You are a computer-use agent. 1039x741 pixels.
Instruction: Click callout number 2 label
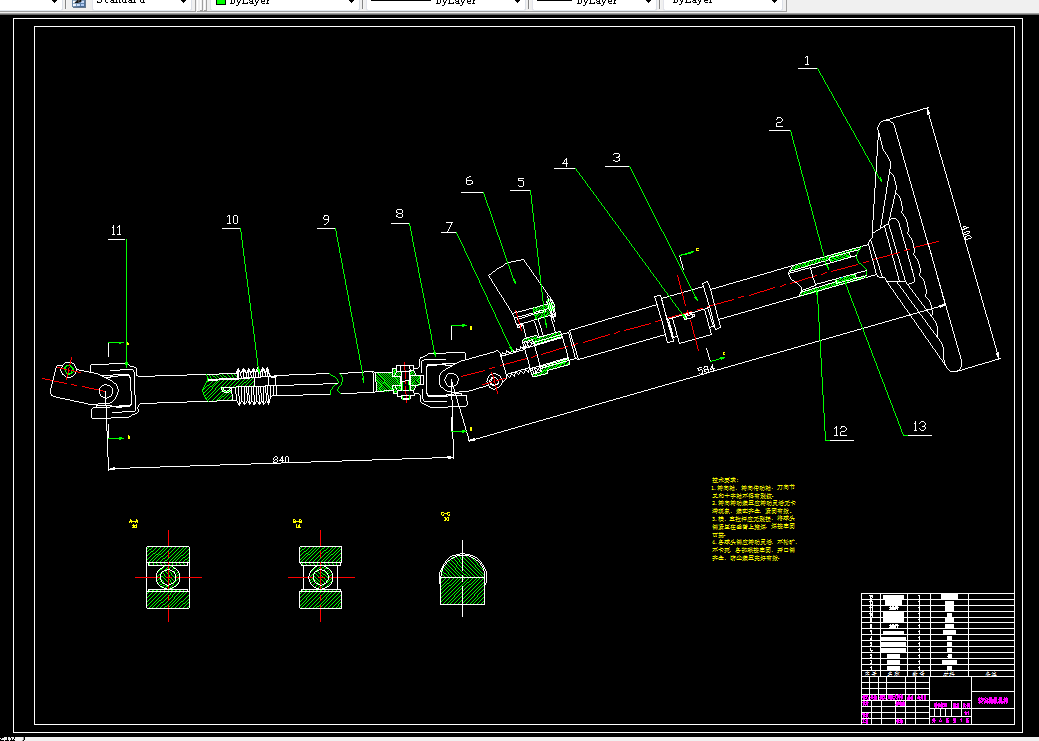pyautogui.click(x=779, y=123)
